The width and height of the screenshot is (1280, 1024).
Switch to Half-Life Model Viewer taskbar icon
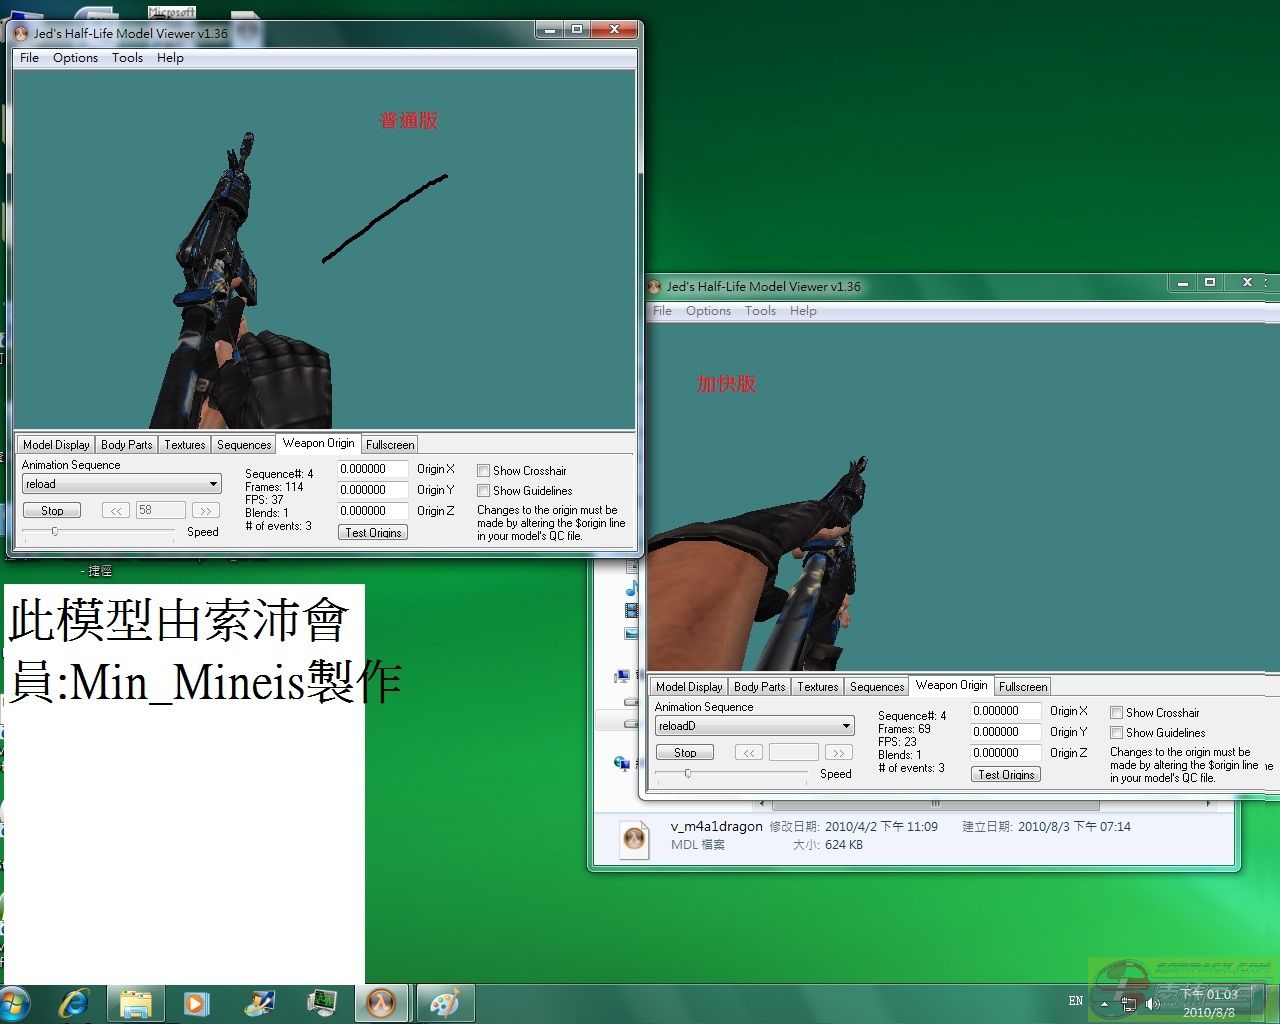(x=381, y=1002)
